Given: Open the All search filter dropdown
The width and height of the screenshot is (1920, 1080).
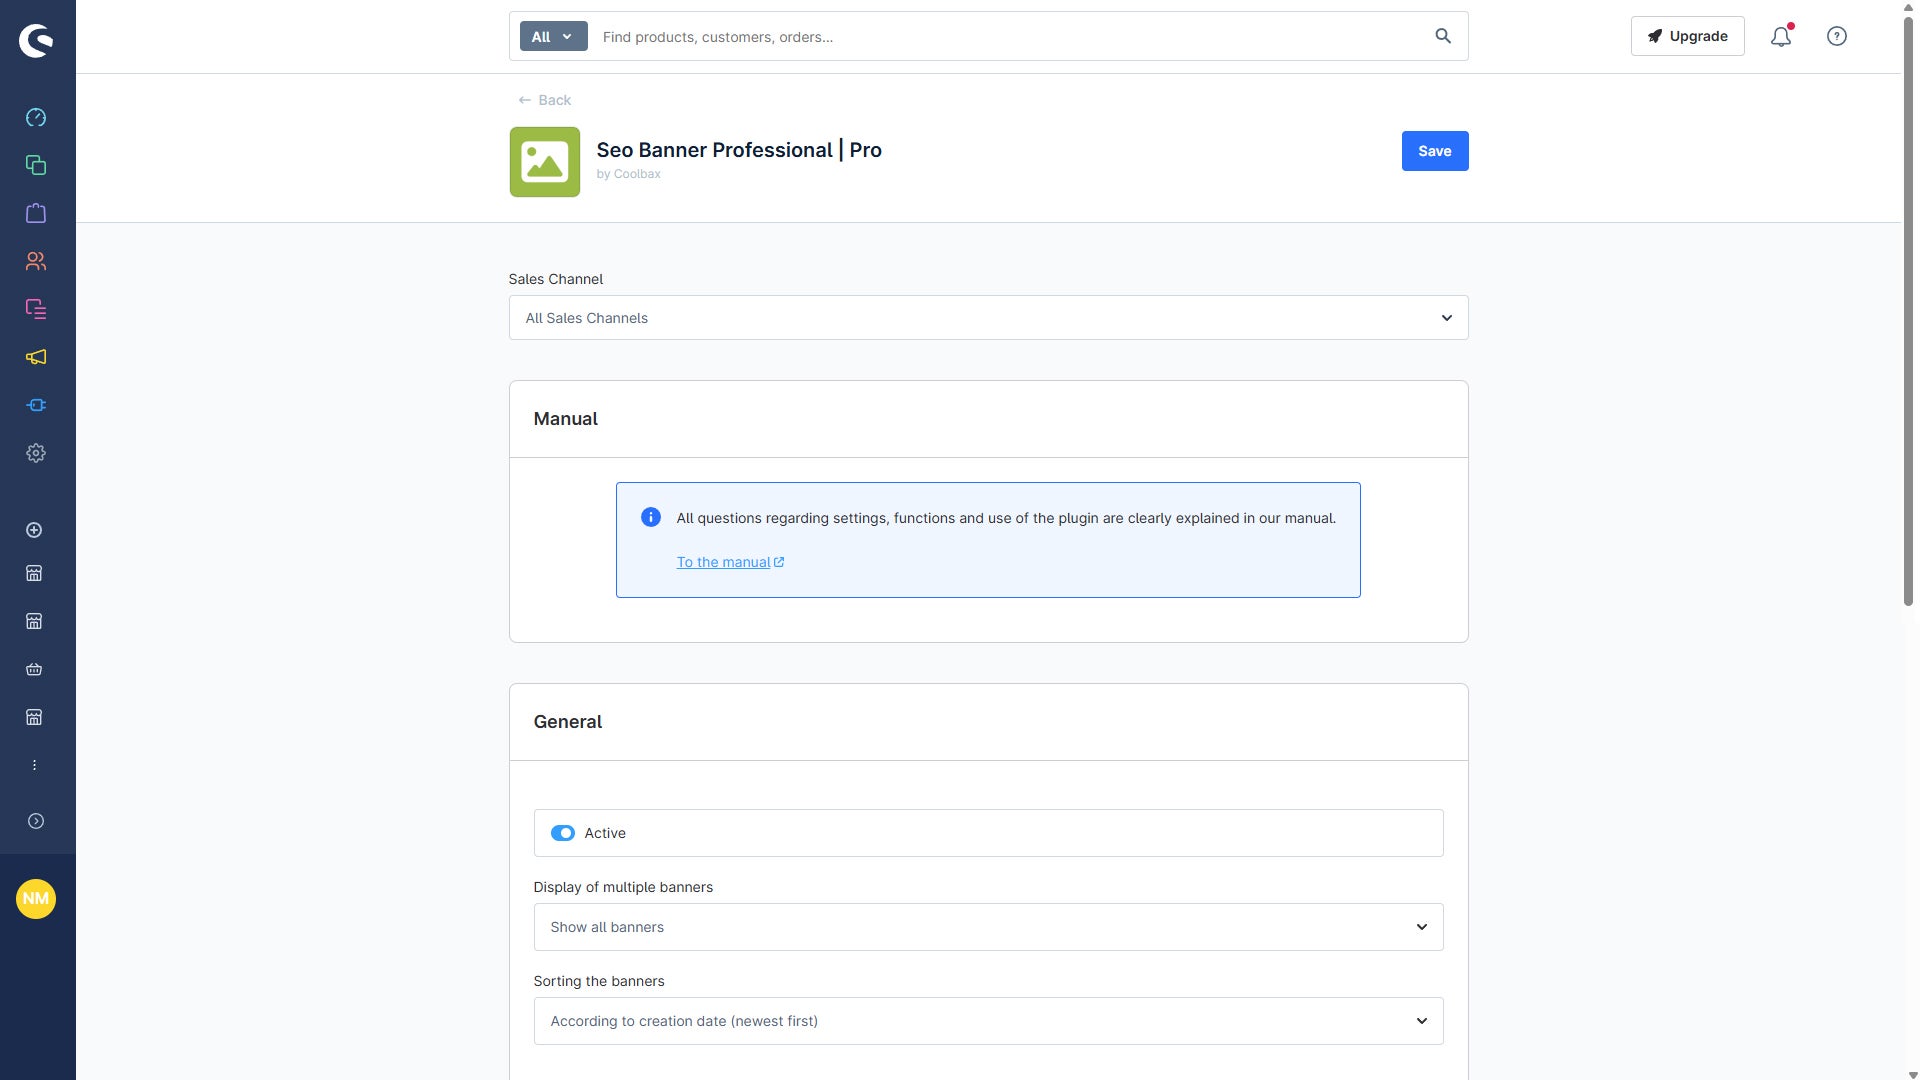Looking at the screenshot, I should pos(553,36).
